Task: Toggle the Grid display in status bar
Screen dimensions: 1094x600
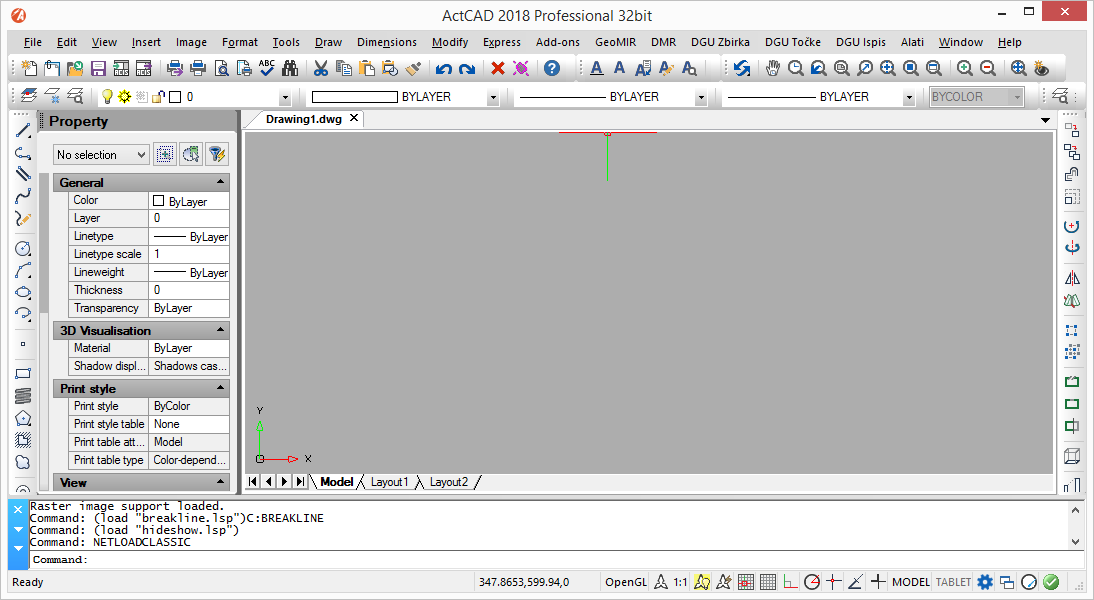Action: pos(768,582)
